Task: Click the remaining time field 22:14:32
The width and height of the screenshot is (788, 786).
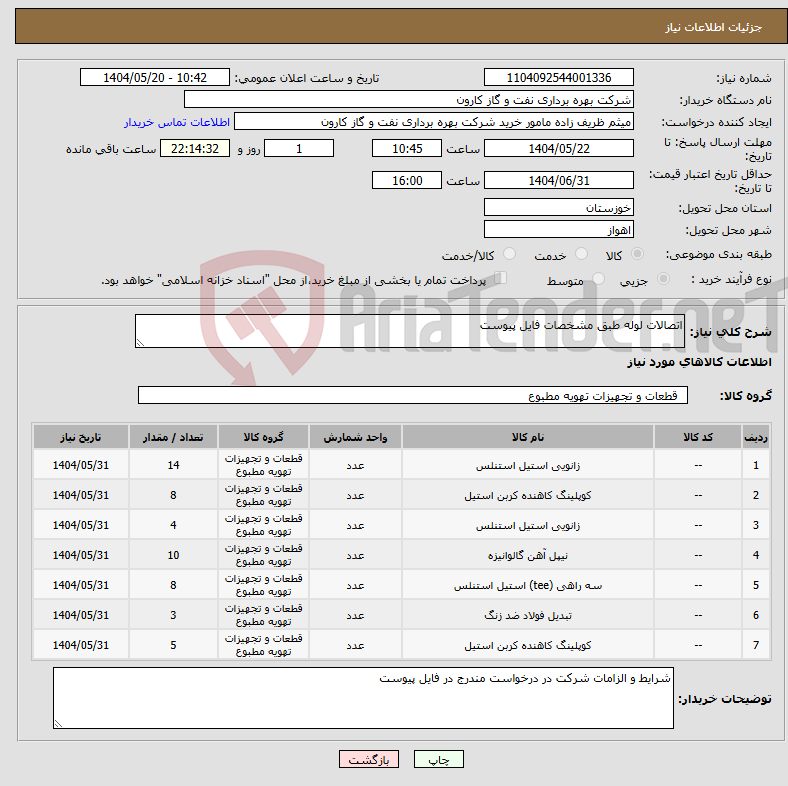Action: [195, 149]
